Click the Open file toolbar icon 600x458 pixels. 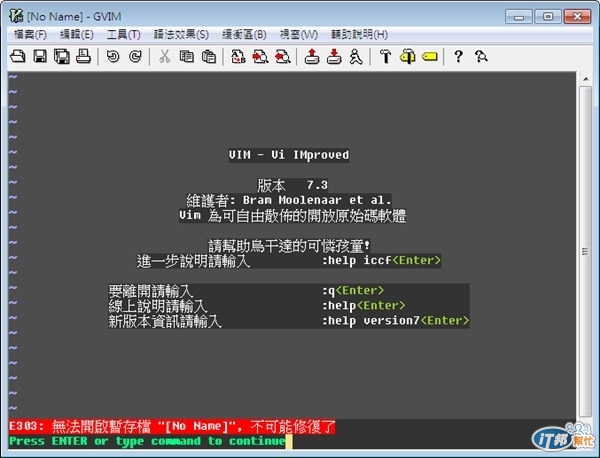click(18, 57)
